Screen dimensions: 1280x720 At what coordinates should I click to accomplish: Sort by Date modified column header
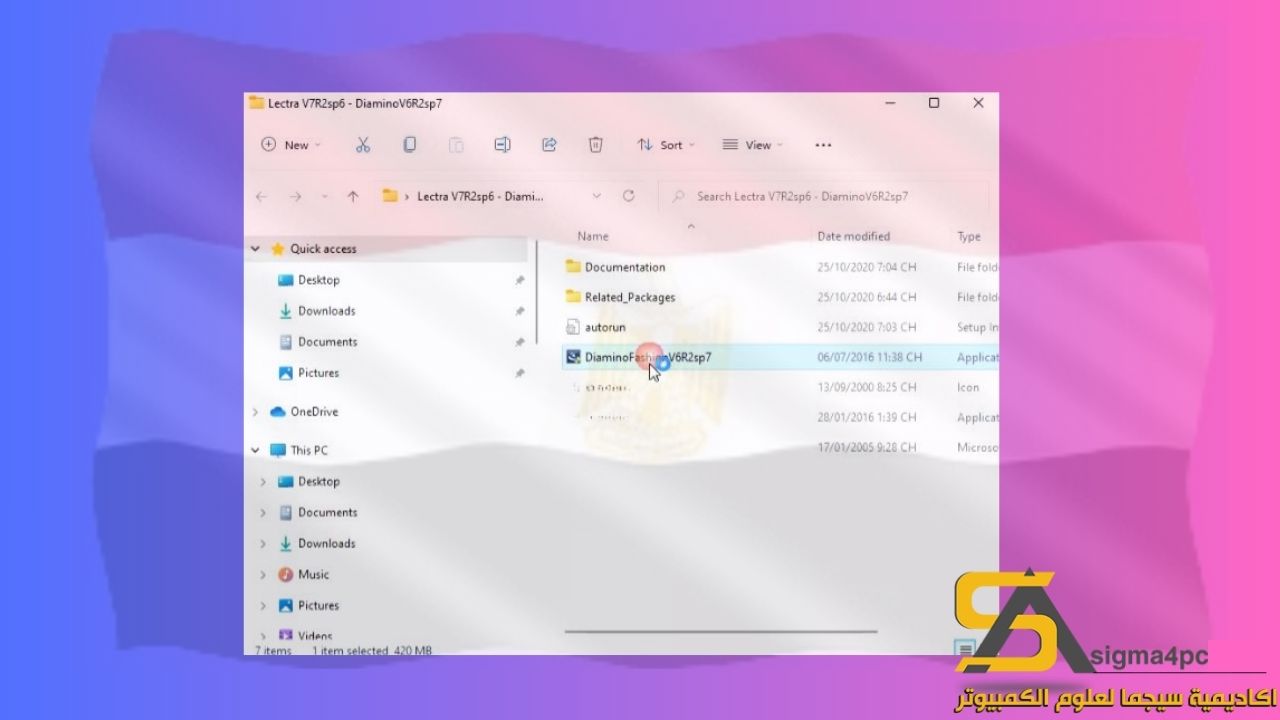[853, 236]
